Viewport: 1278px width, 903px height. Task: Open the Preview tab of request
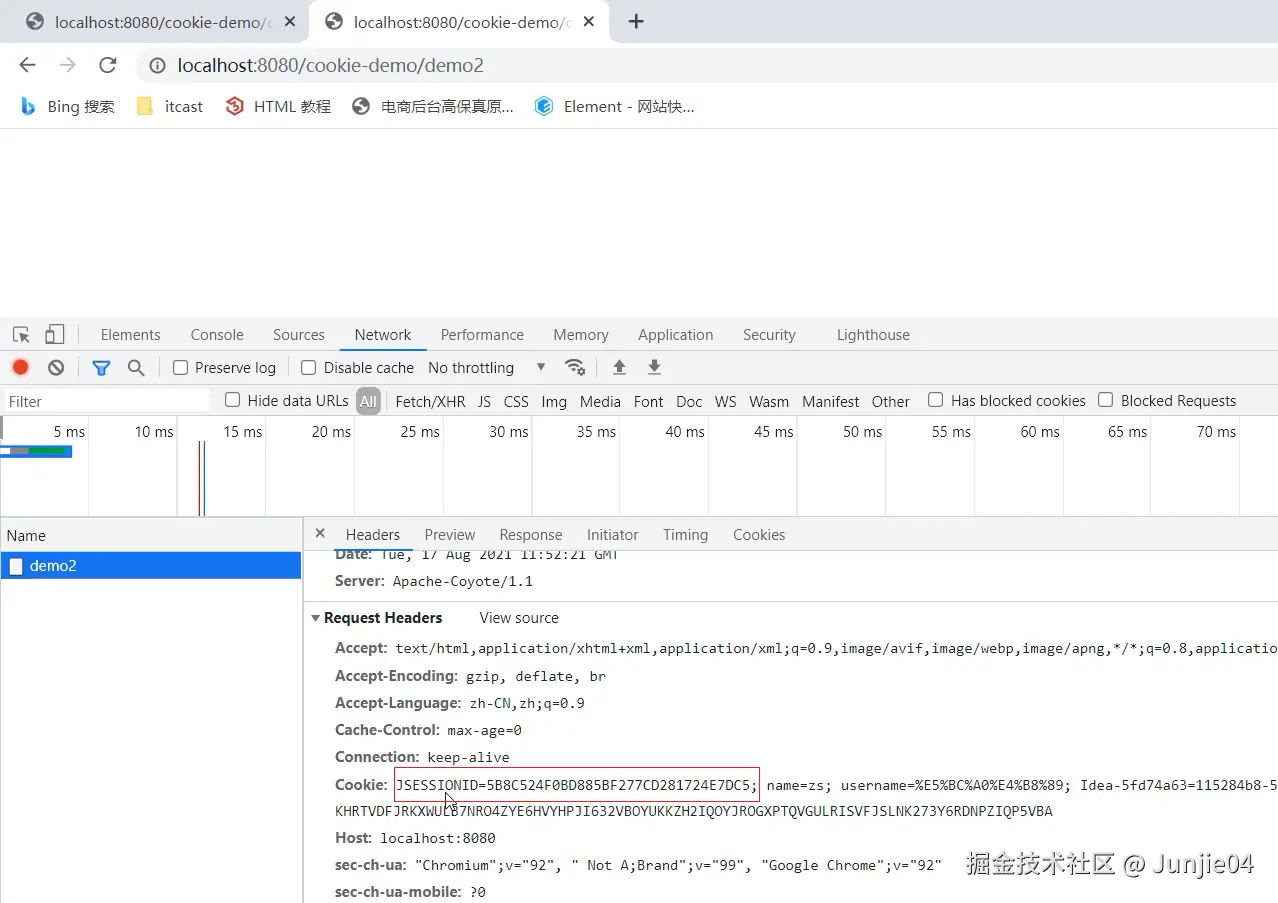450,535
